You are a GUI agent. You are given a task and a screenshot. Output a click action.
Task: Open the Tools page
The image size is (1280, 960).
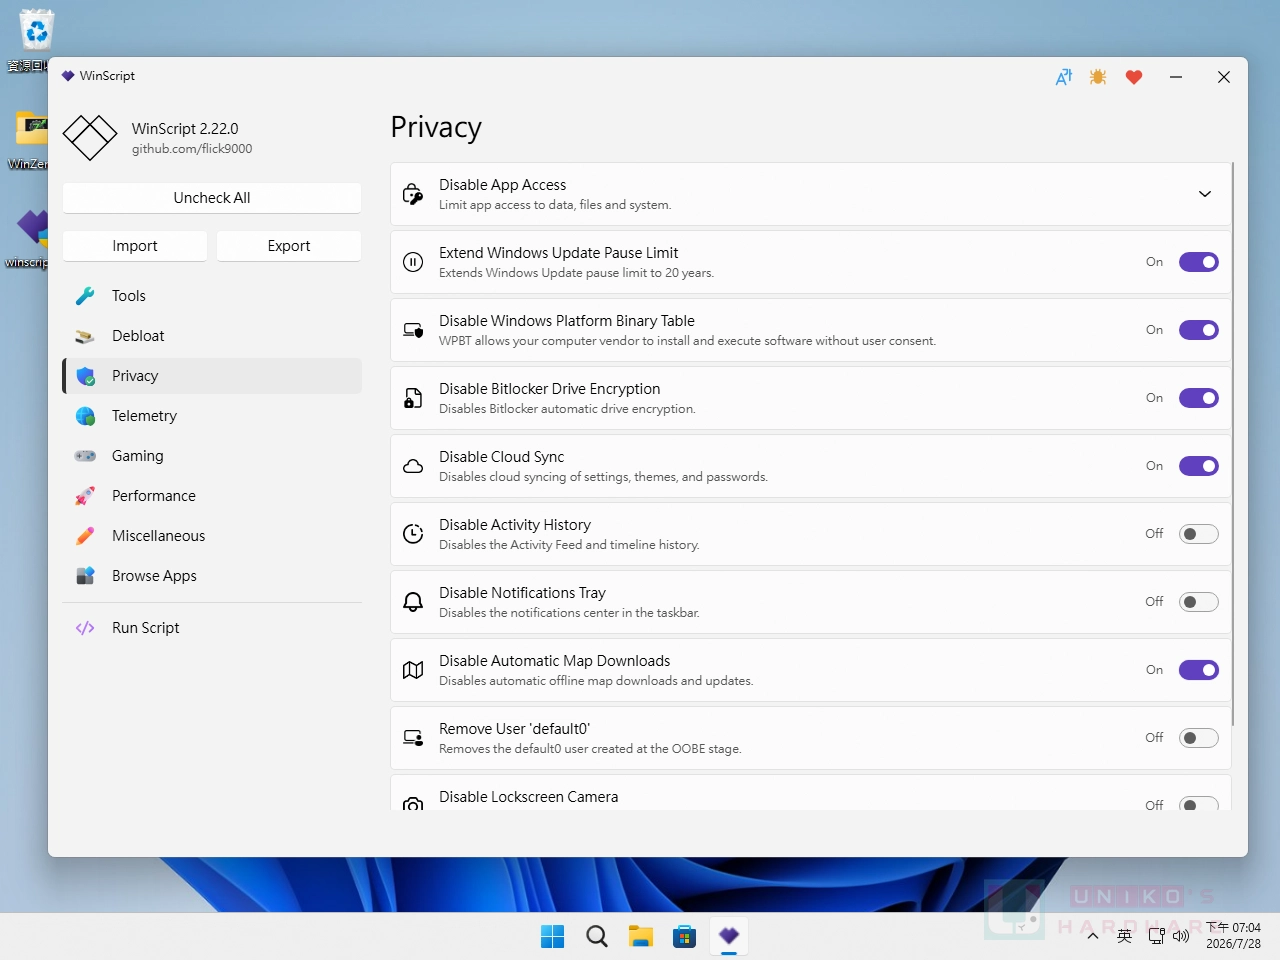point(212,296)
